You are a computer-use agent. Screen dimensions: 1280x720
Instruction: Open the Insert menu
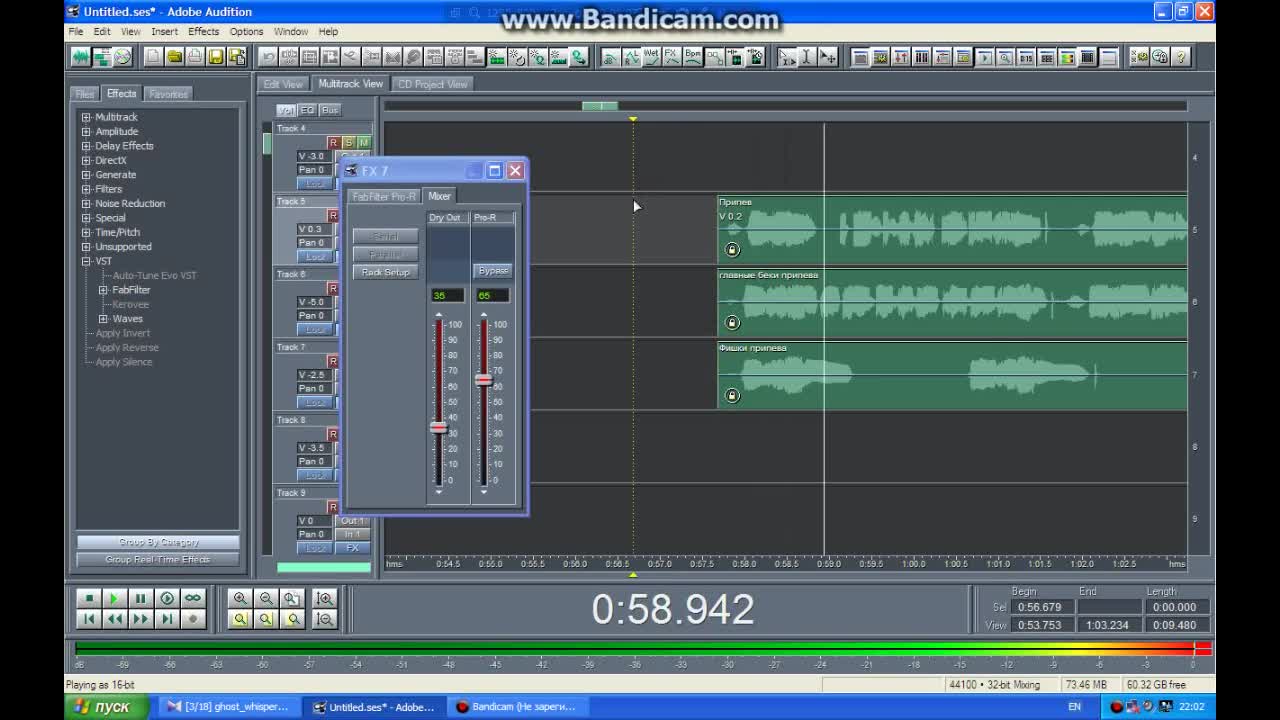[x=164, y=32]
